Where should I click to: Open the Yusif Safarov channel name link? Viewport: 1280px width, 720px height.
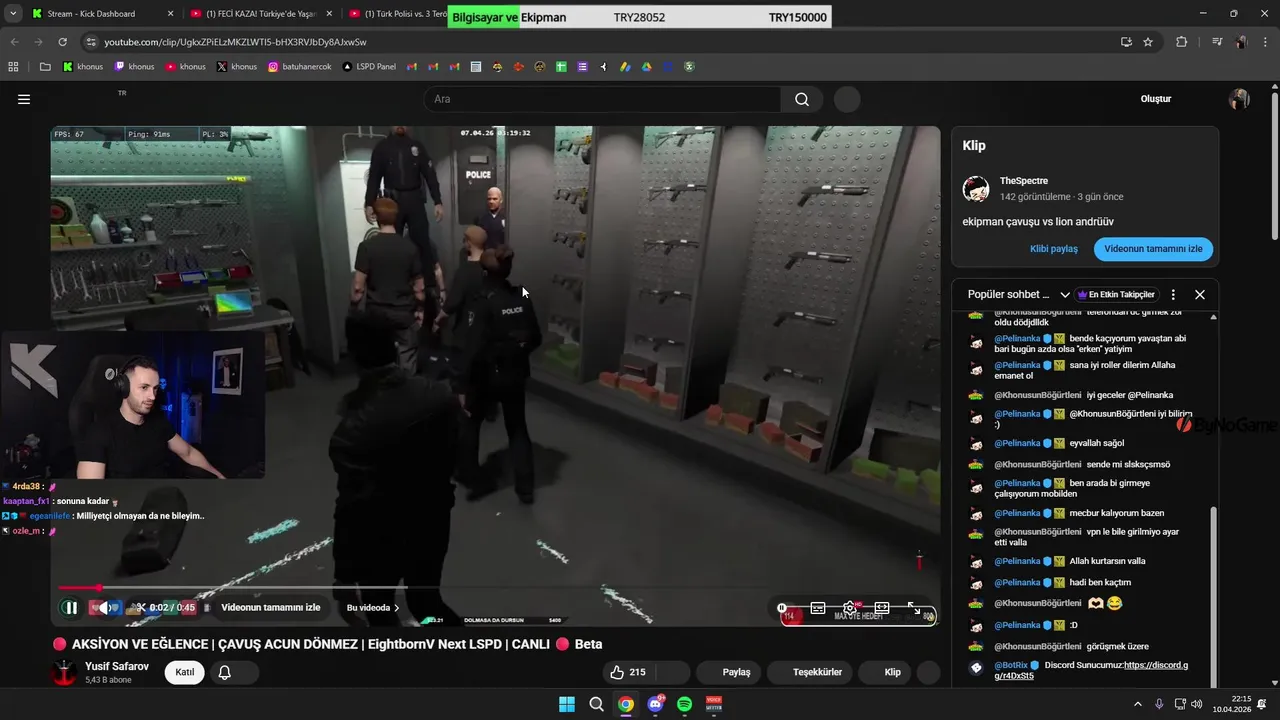[117, 666]
